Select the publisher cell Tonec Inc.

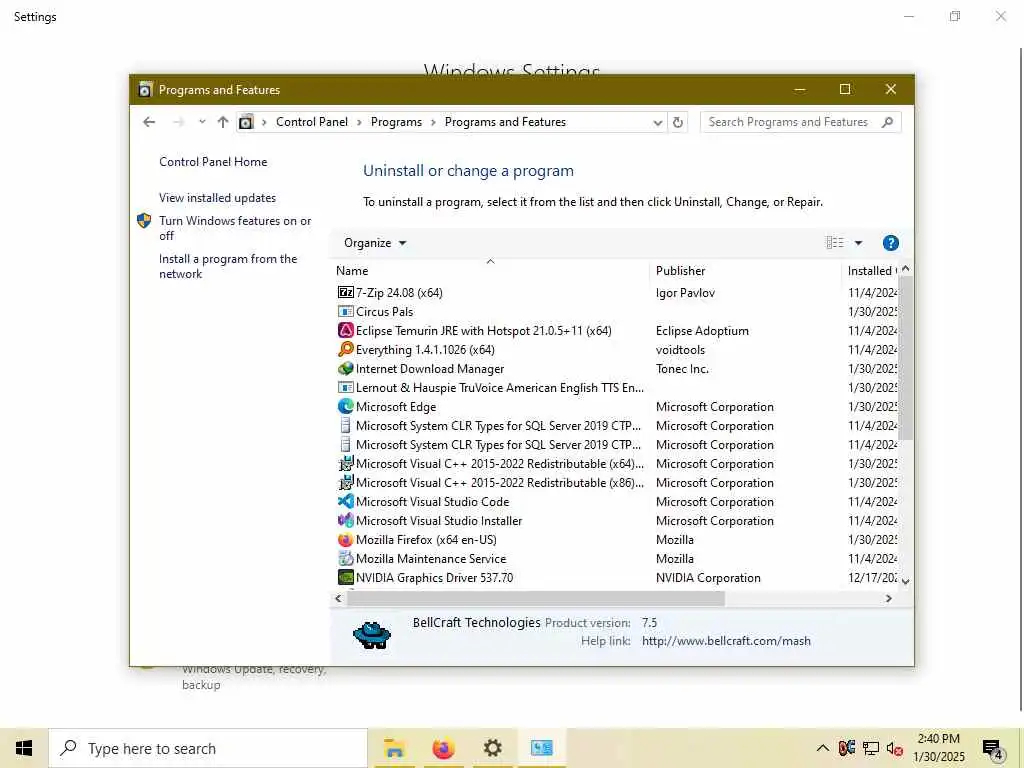(682, 368)
